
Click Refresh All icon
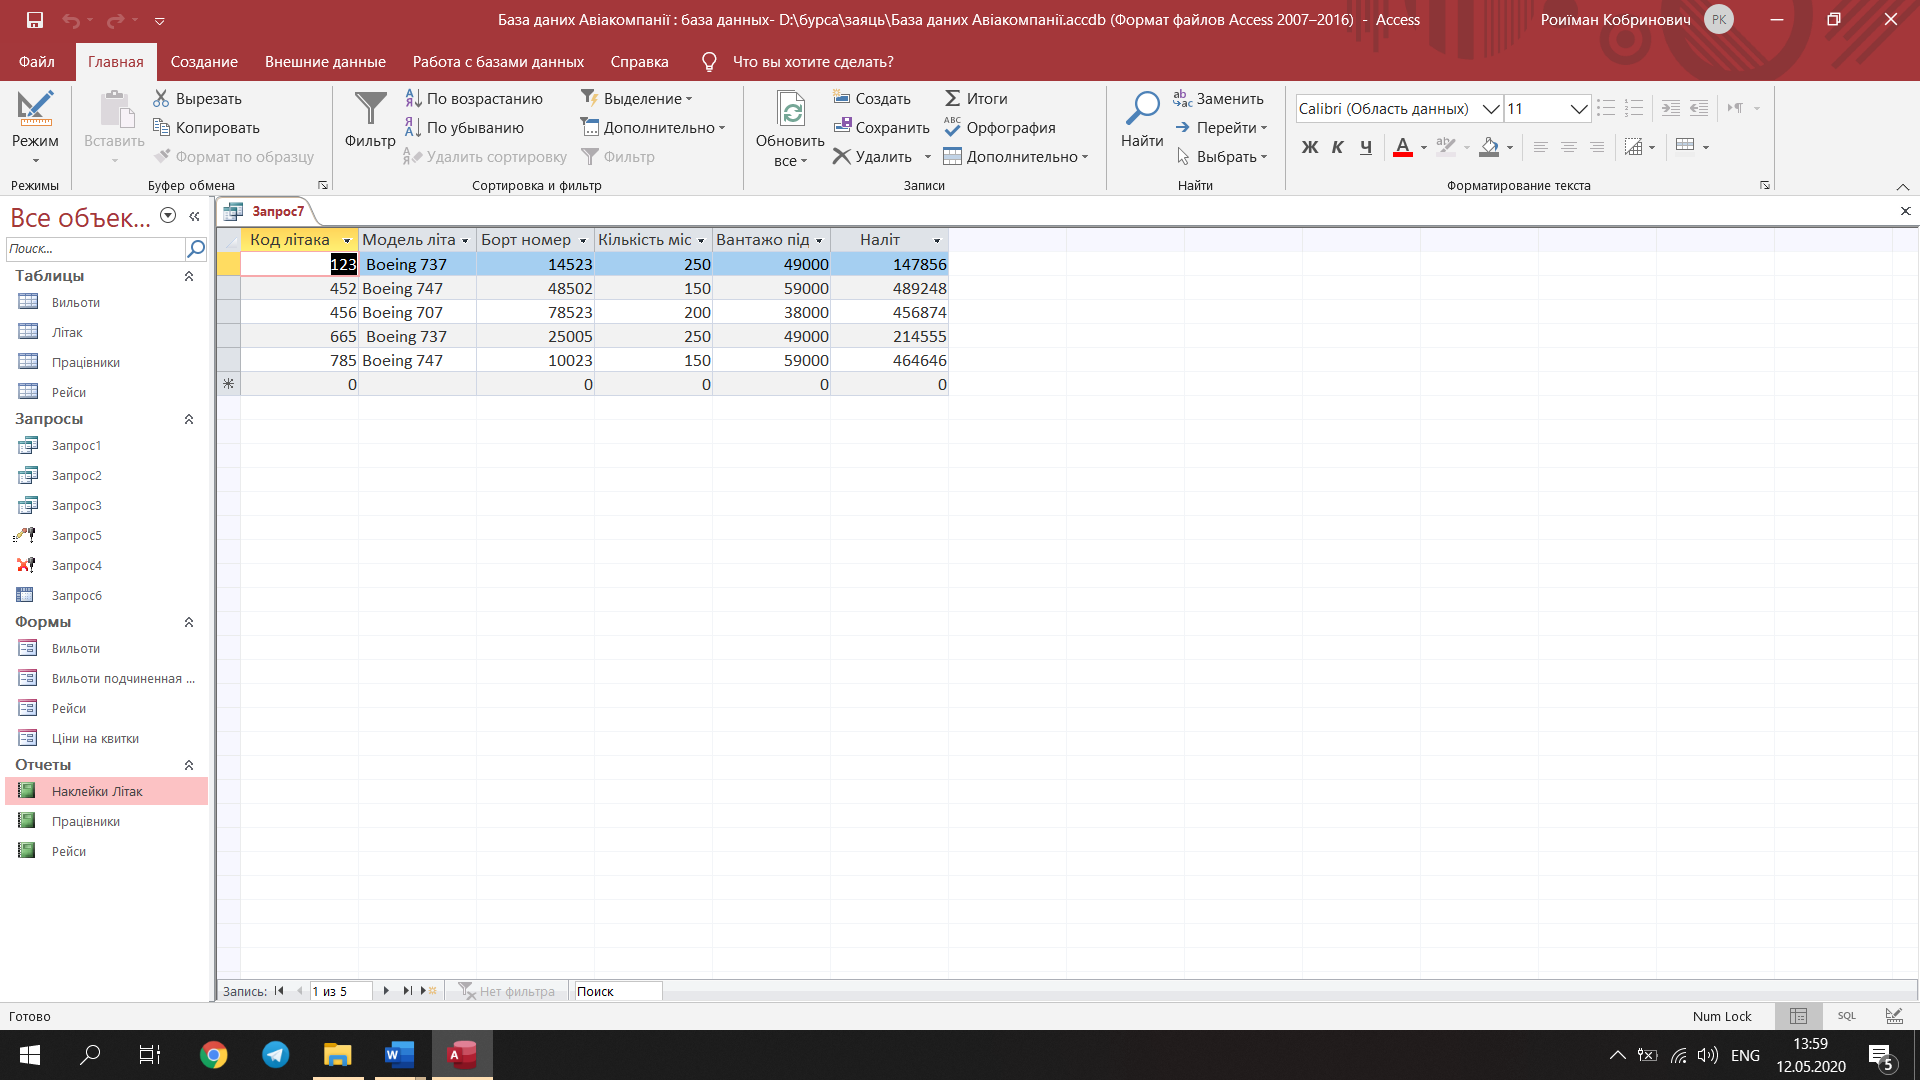(790, 110)
